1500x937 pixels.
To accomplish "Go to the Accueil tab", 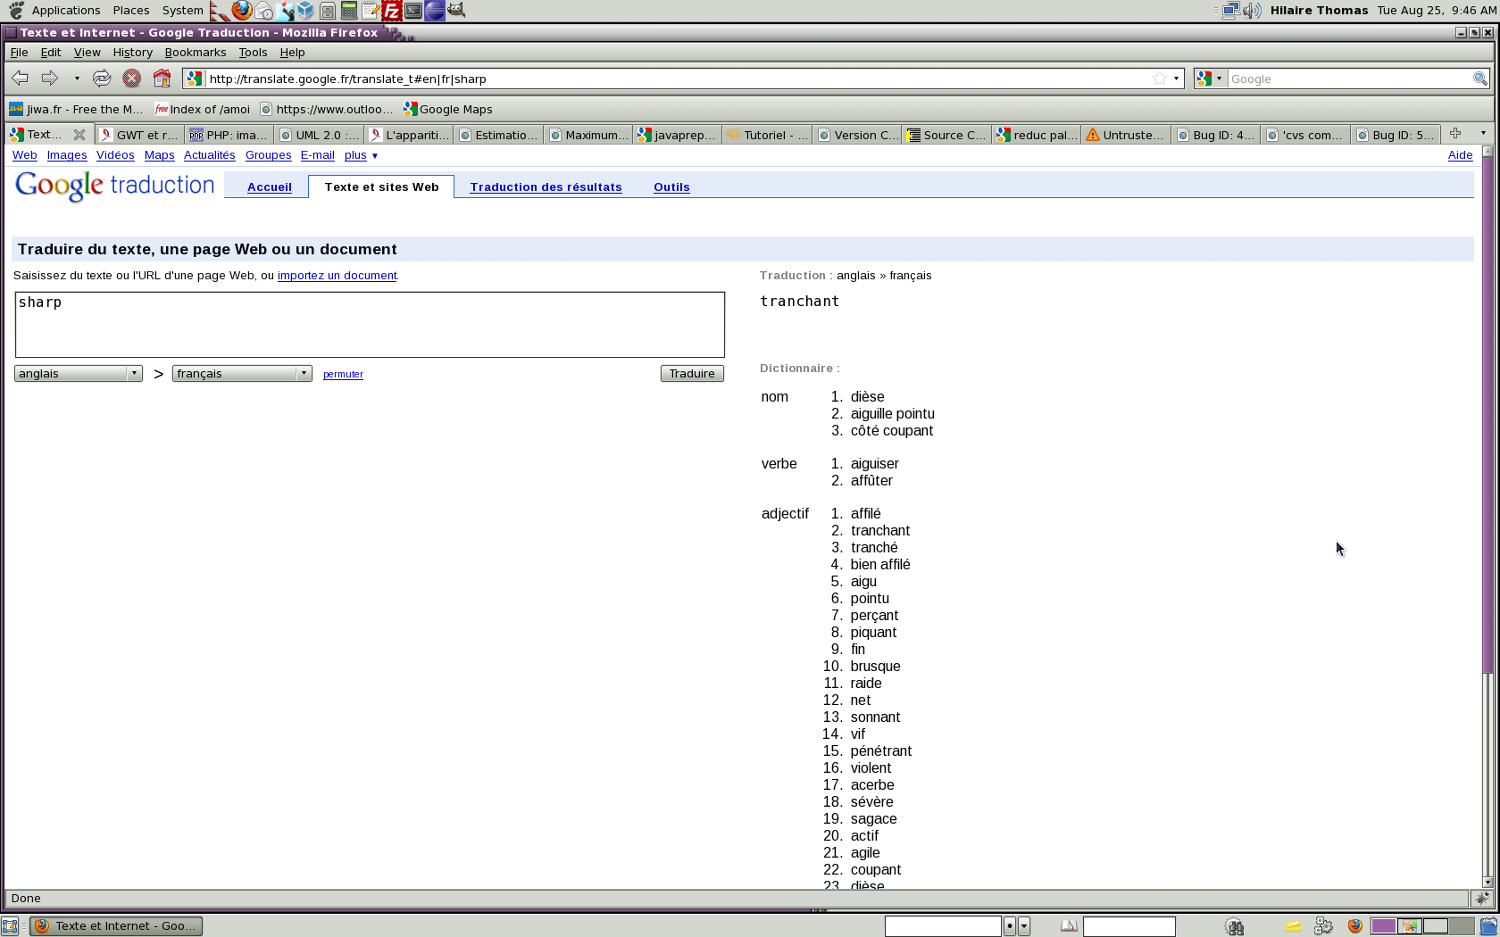I will pyautogui.click(x=269, y=187).
